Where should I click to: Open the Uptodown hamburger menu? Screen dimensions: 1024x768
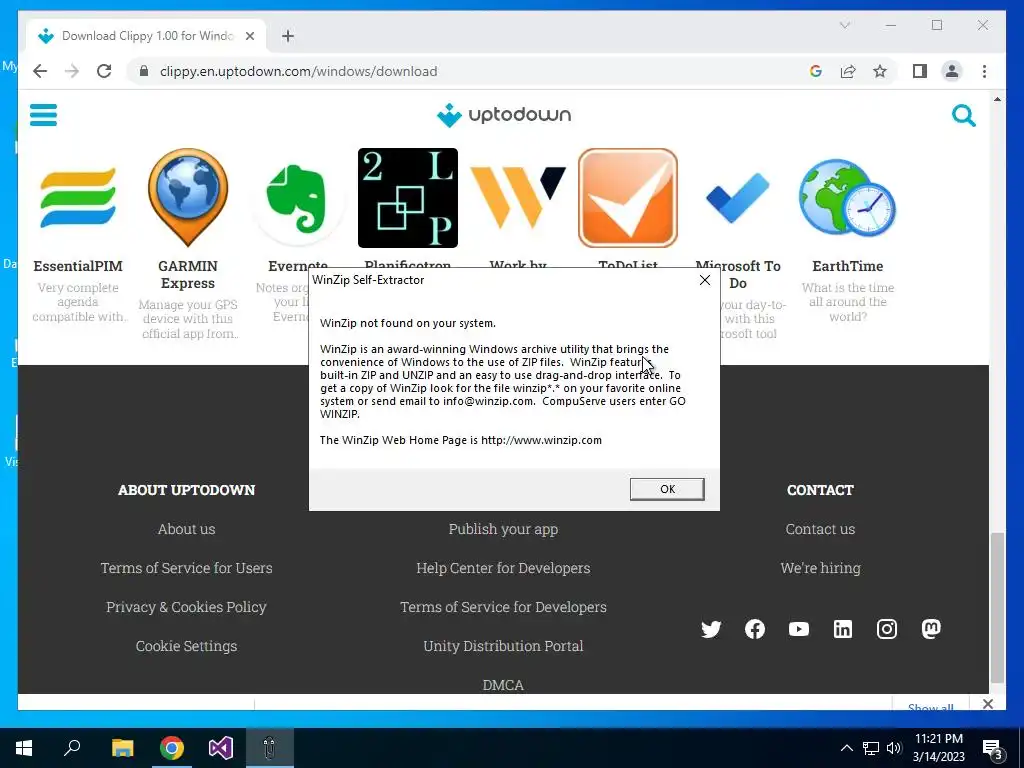(x=43, y=115)
